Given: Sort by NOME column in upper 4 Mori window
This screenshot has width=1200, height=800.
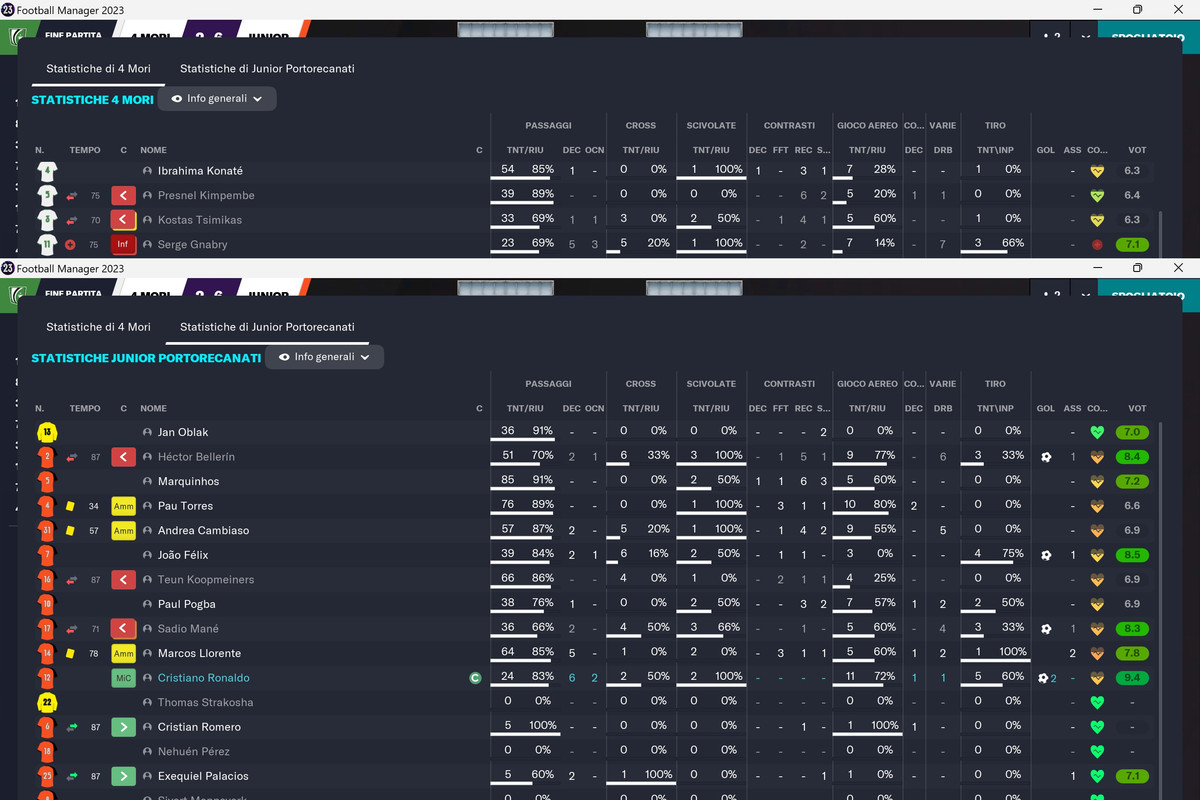Looking at the screenshot, I should [154, 150].
